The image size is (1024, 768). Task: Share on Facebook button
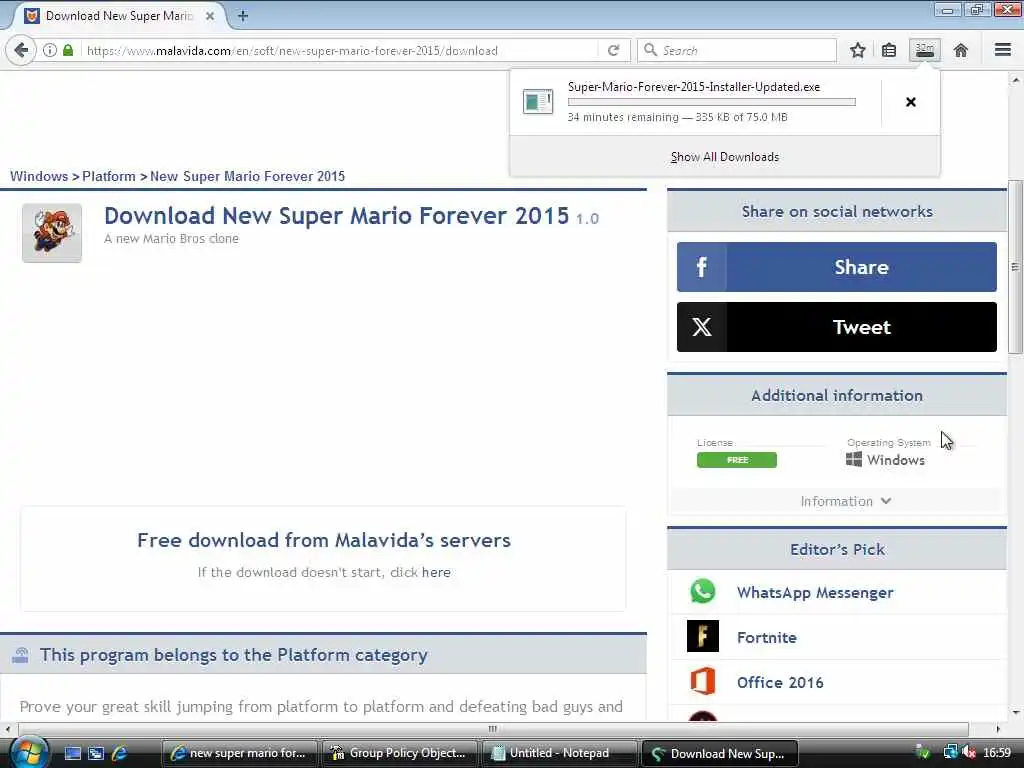tap(837, 267)
